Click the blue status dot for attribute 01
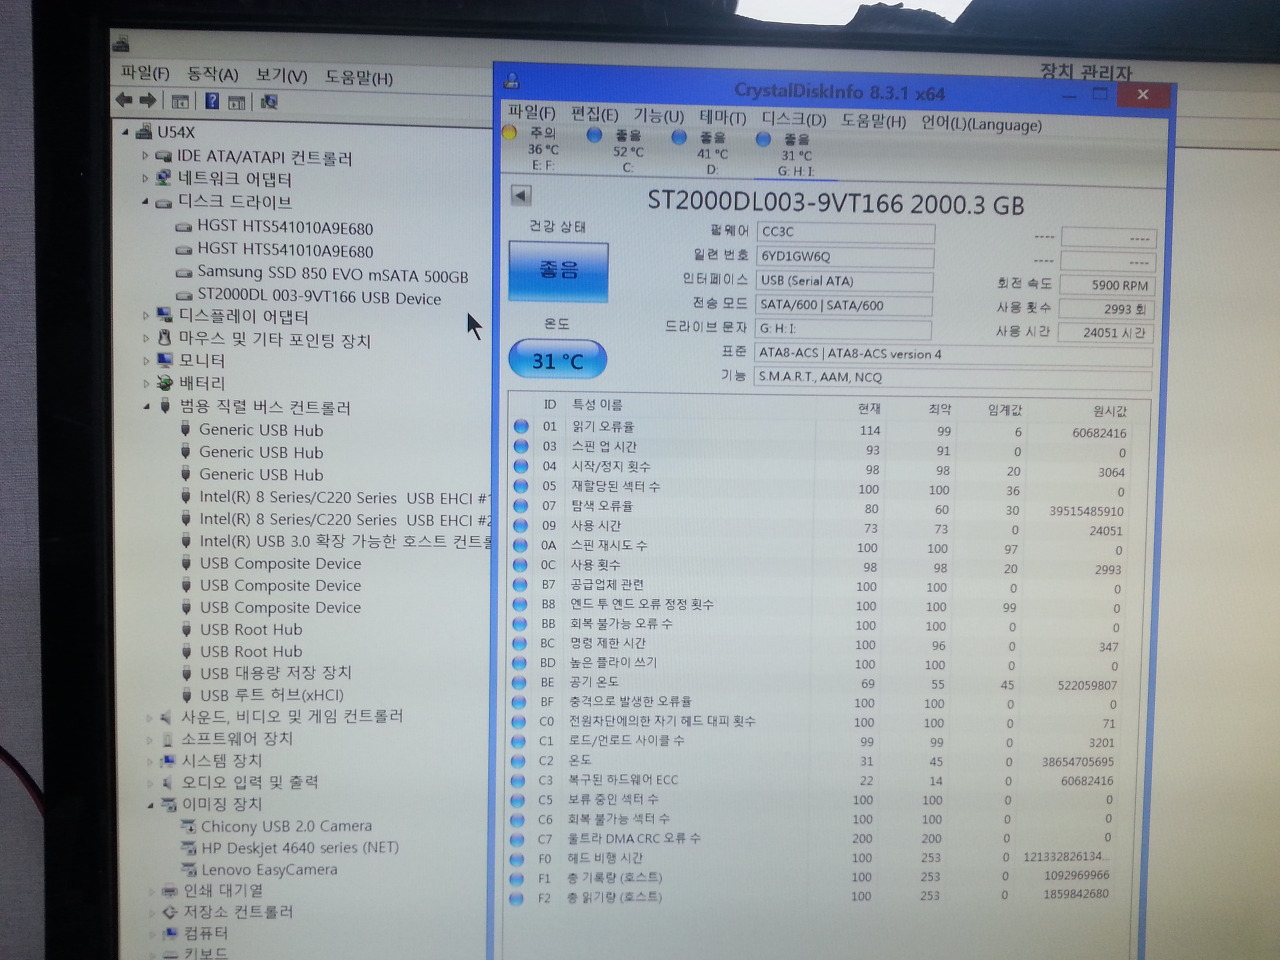The height and width of the screenshot is (960, 1280). [x=520, y=426]
